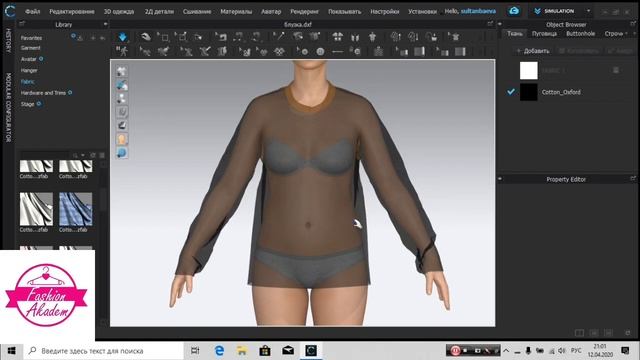The image size is (640, 360).
Task: Click the blue bubble icon in the viewport side toolbar
Action: tap(122, 153)
